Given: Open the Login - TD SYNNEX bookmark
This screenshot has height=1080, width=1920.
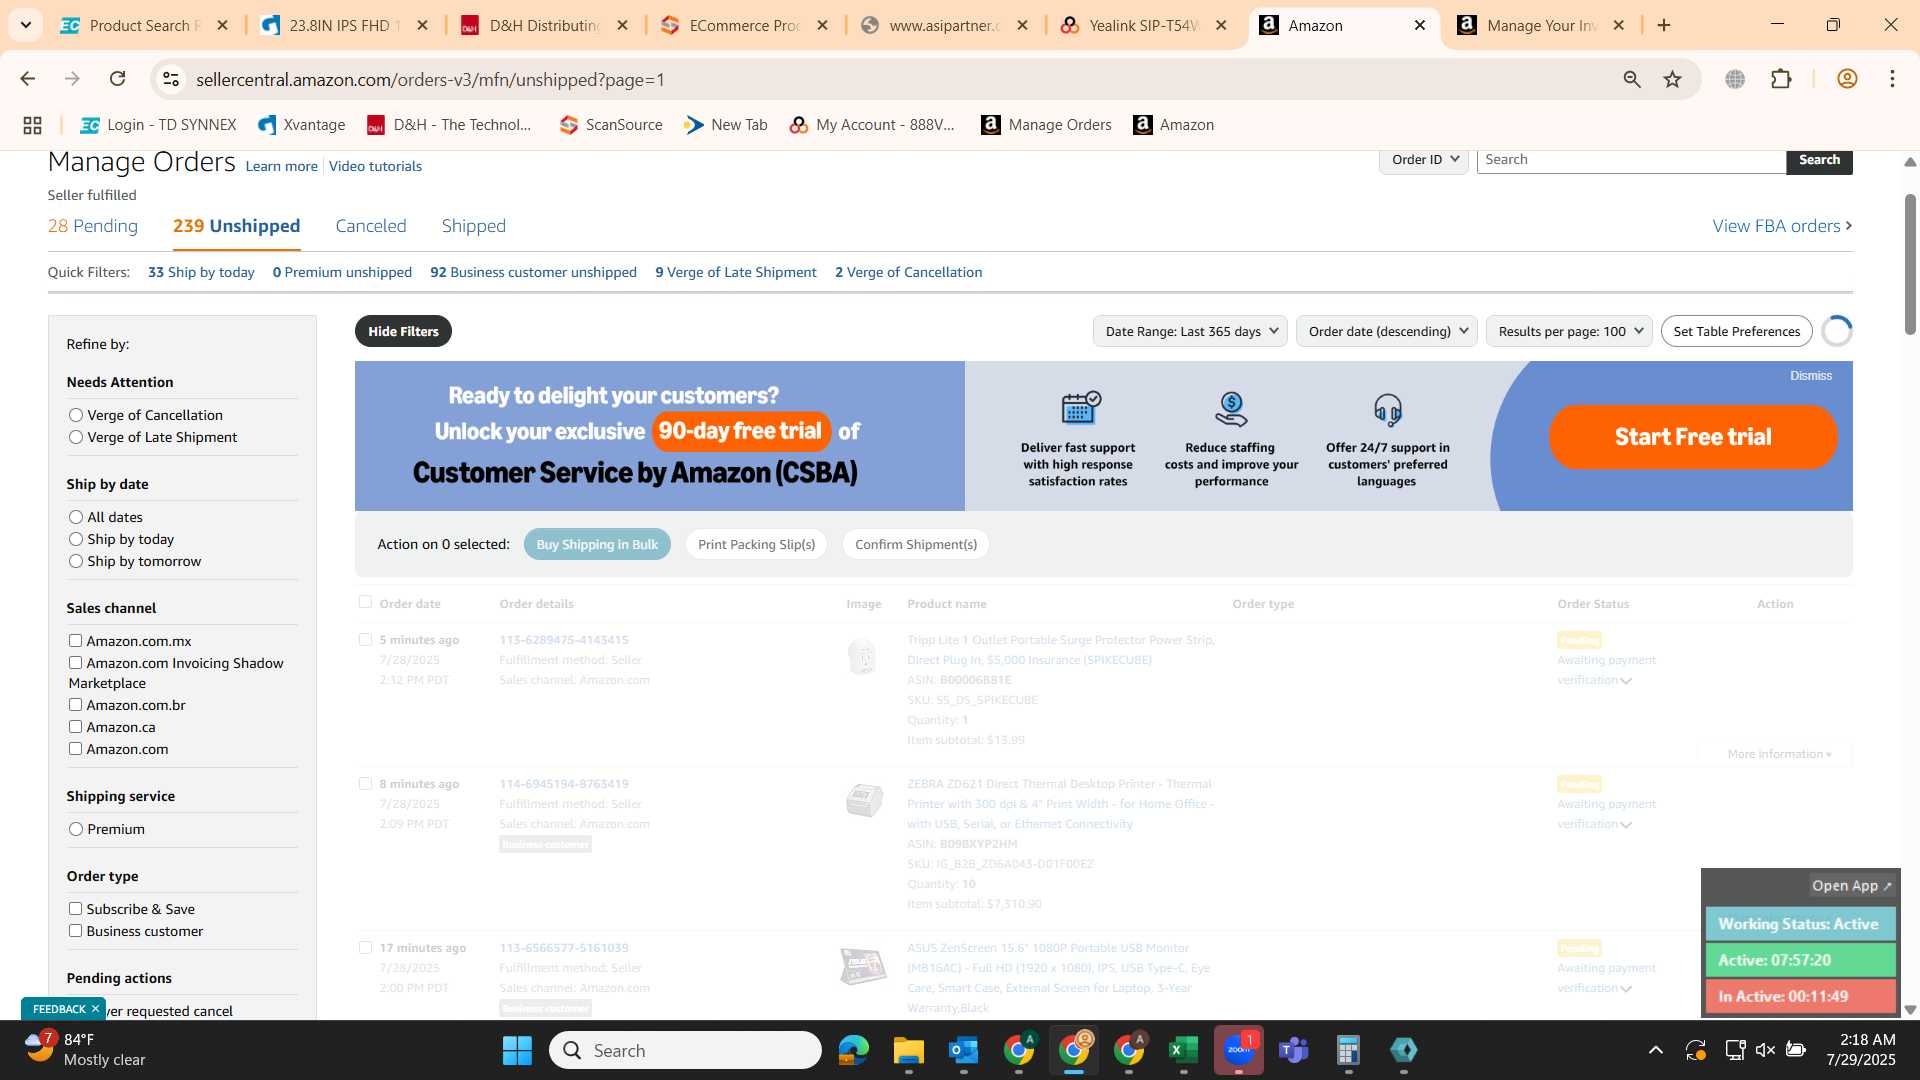Looking at the screenshot, I should coord(158,125).
